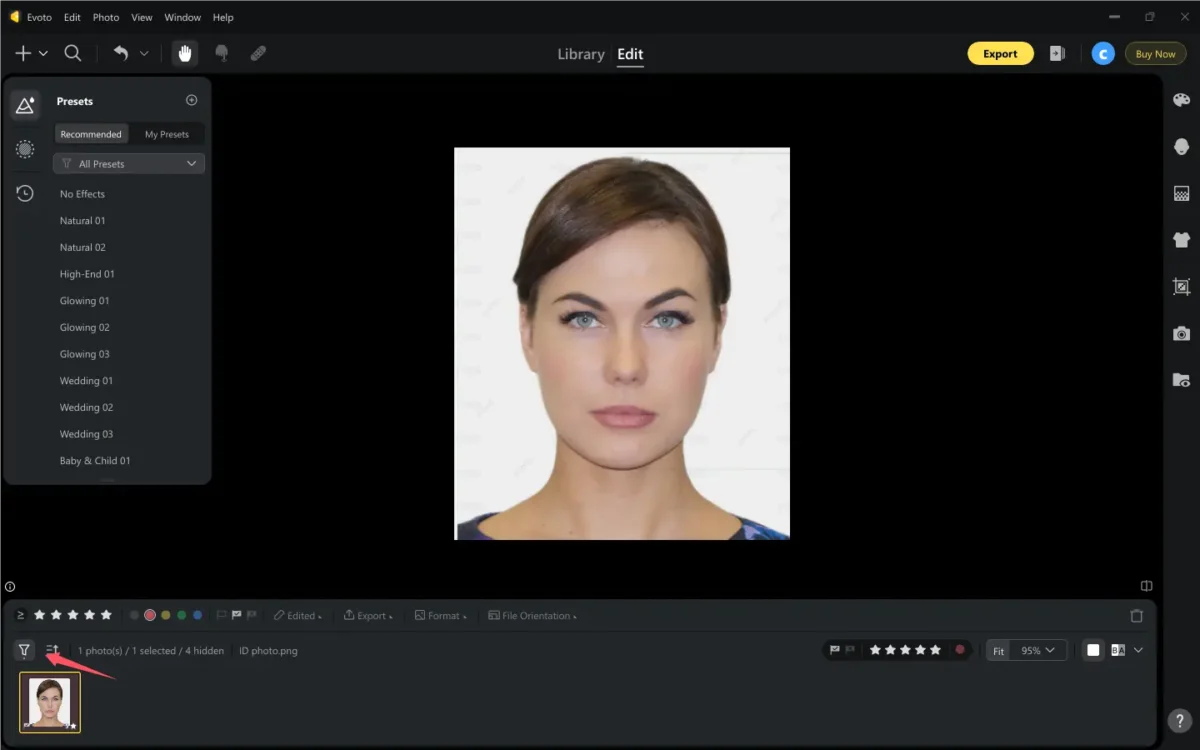Toggle the funnel filter button

tap(24, 650)
